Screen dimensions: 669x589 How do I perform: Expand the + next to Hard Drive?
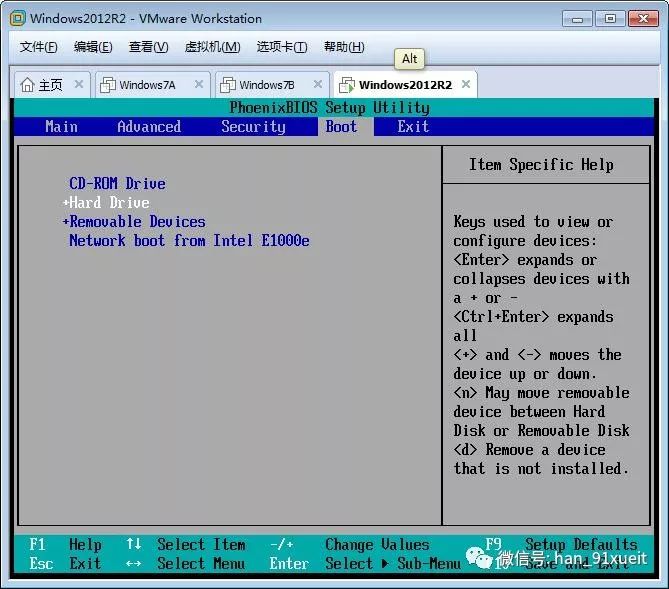pos(66,203)
